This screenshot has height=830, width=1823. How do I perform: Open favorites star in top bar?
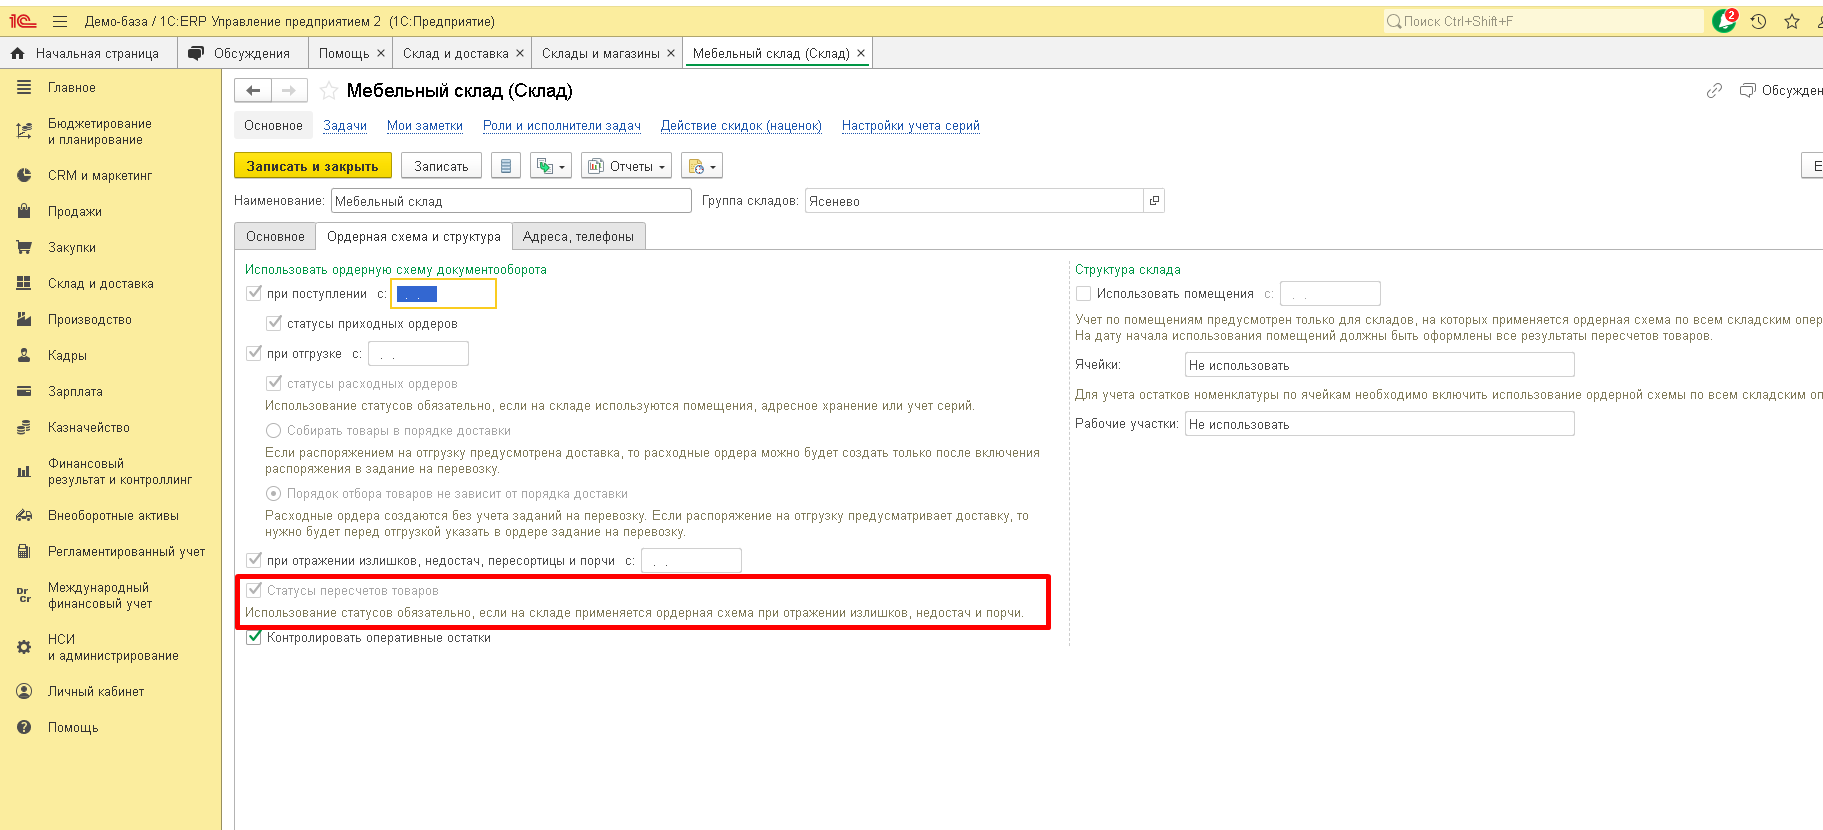click(x=1792, y=21)
